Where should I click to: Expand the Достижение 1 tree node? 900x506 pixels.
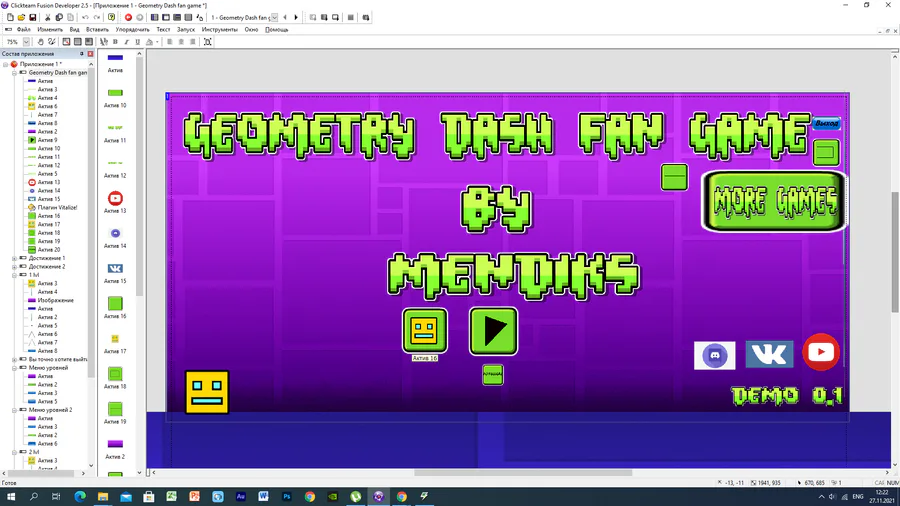14,258
